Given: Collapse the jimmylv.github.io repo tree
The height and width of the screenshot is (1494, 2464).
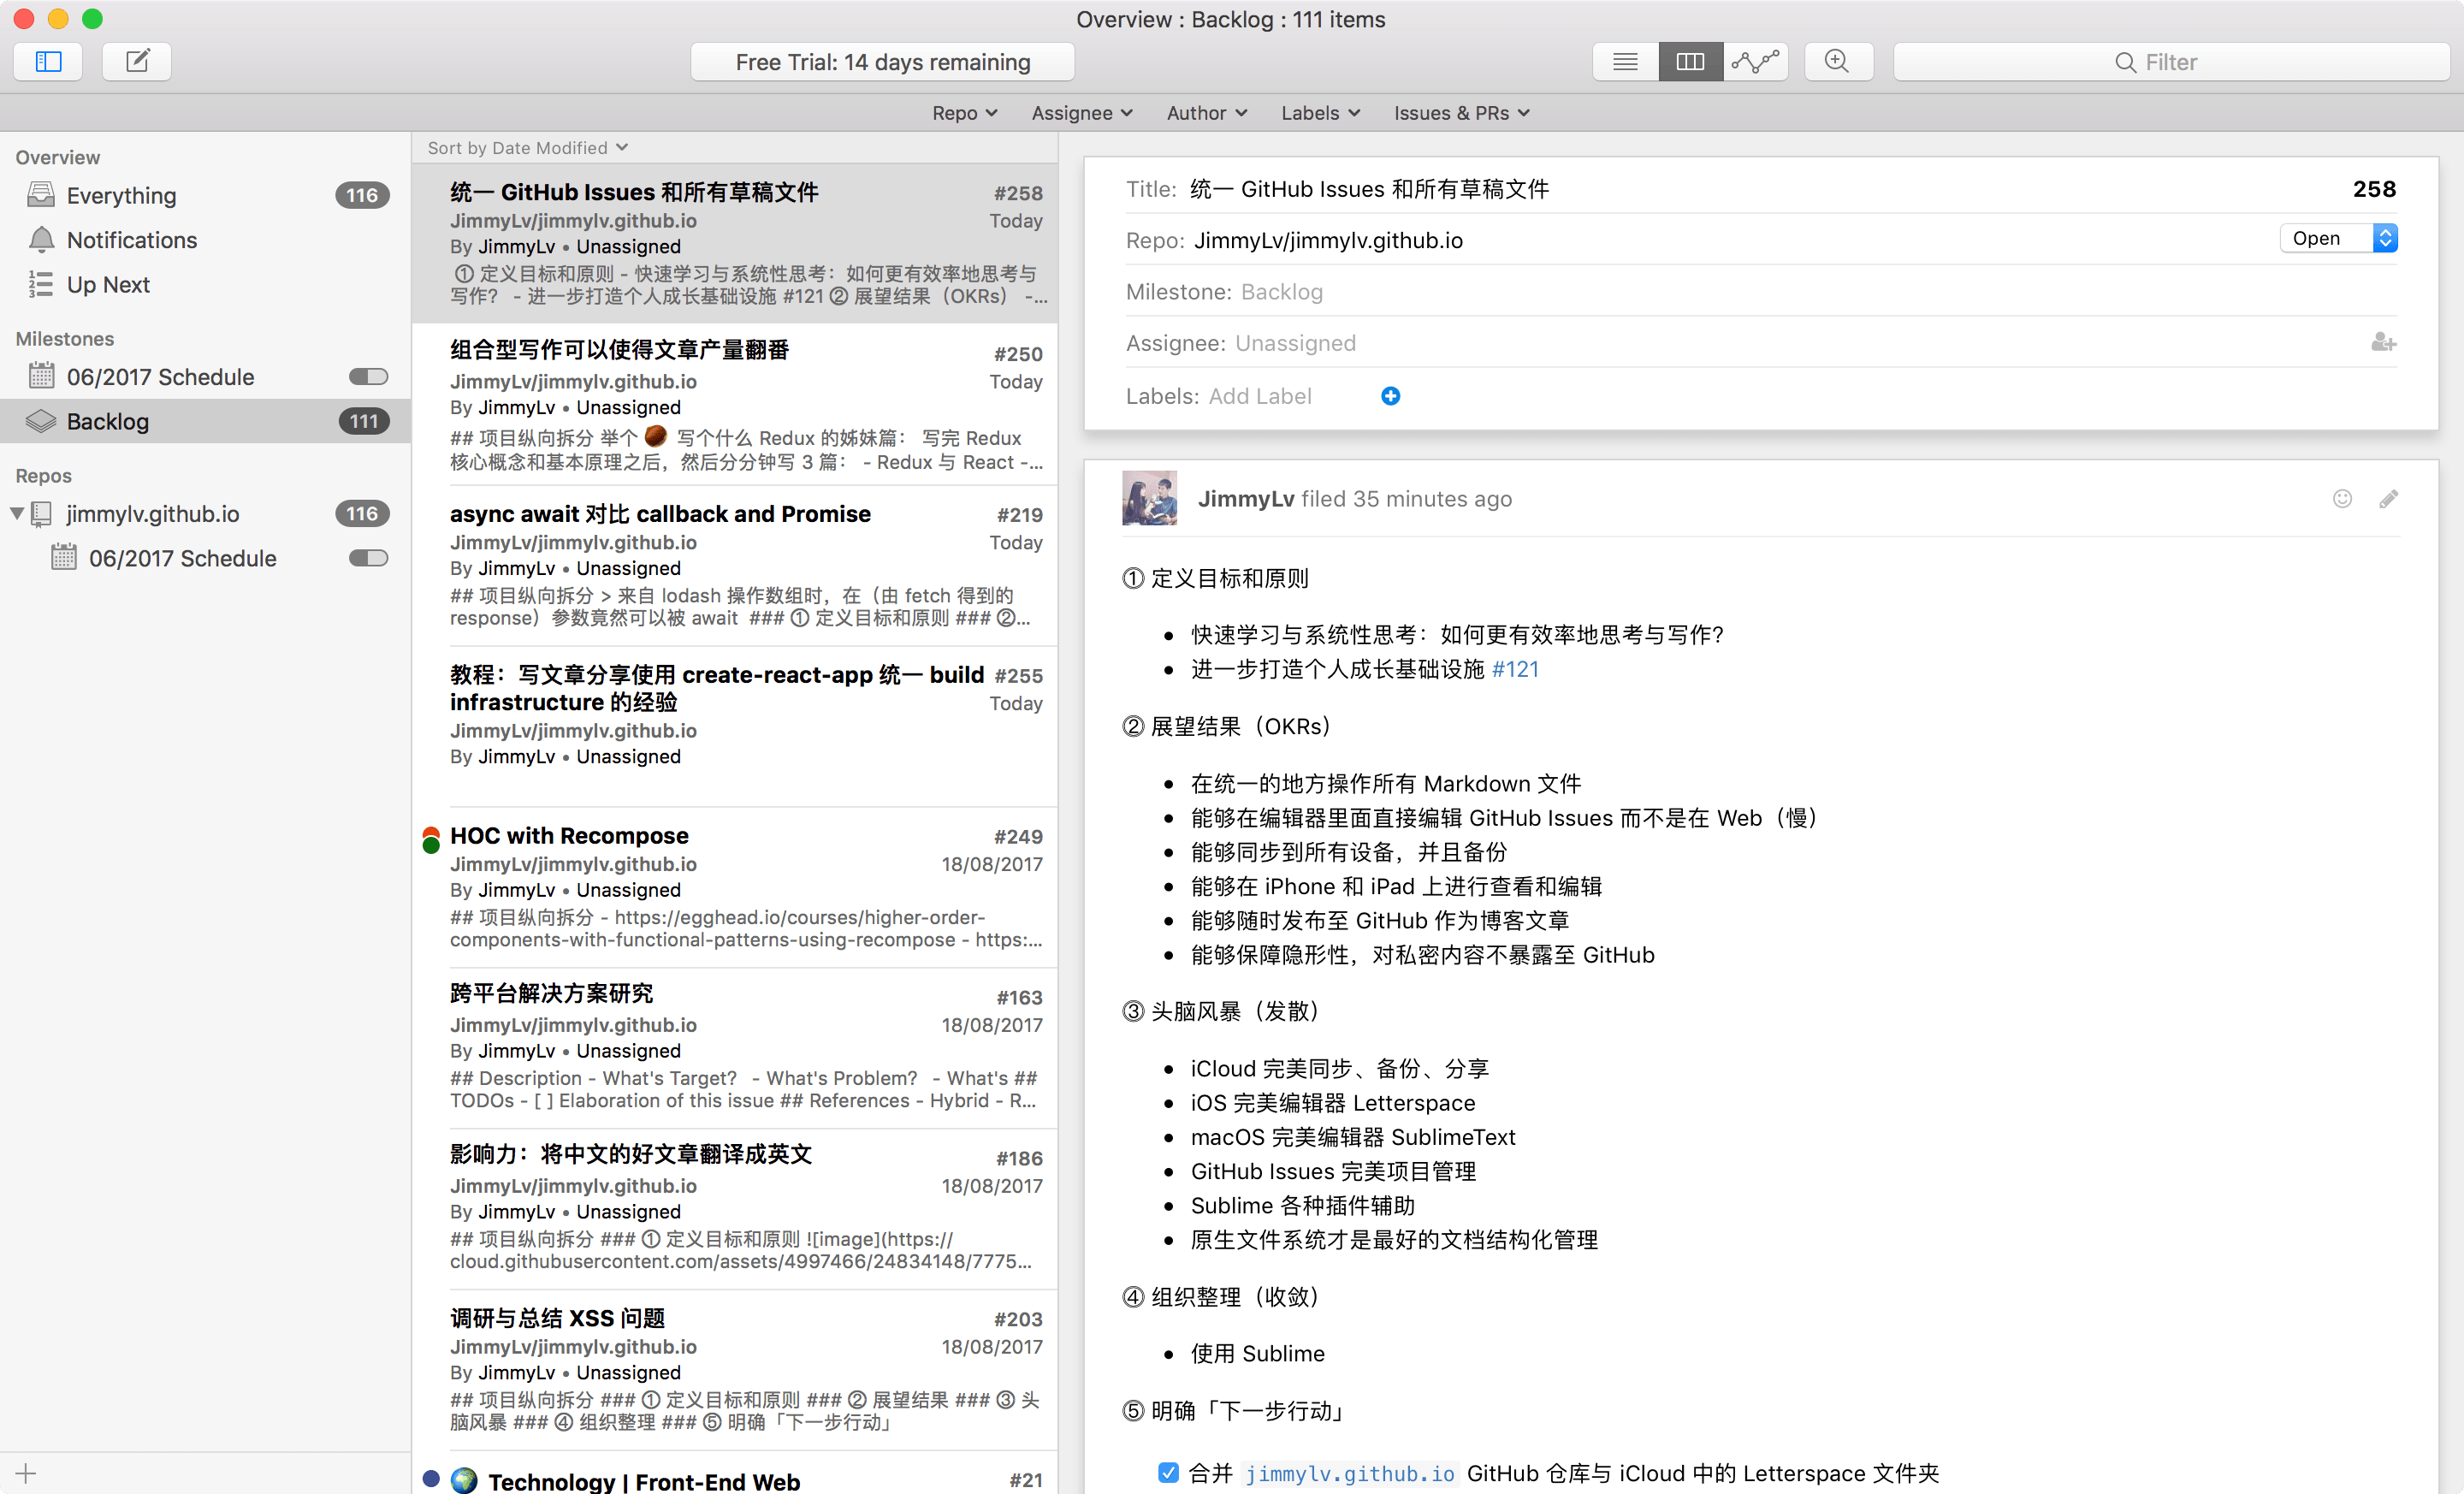Looking at the screenshot, I should click(17, 513).
